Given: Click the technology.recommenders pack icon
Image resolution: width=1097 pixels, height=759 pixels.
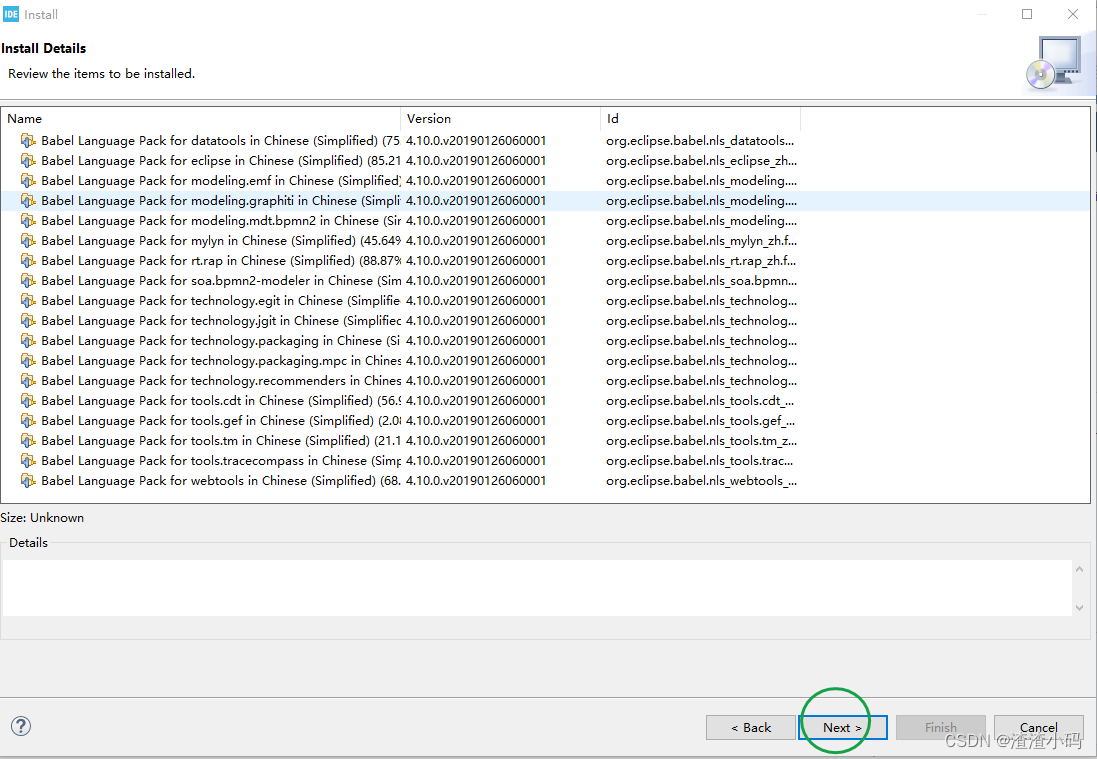Looking at the screenshot, I should tap(28, 381).
